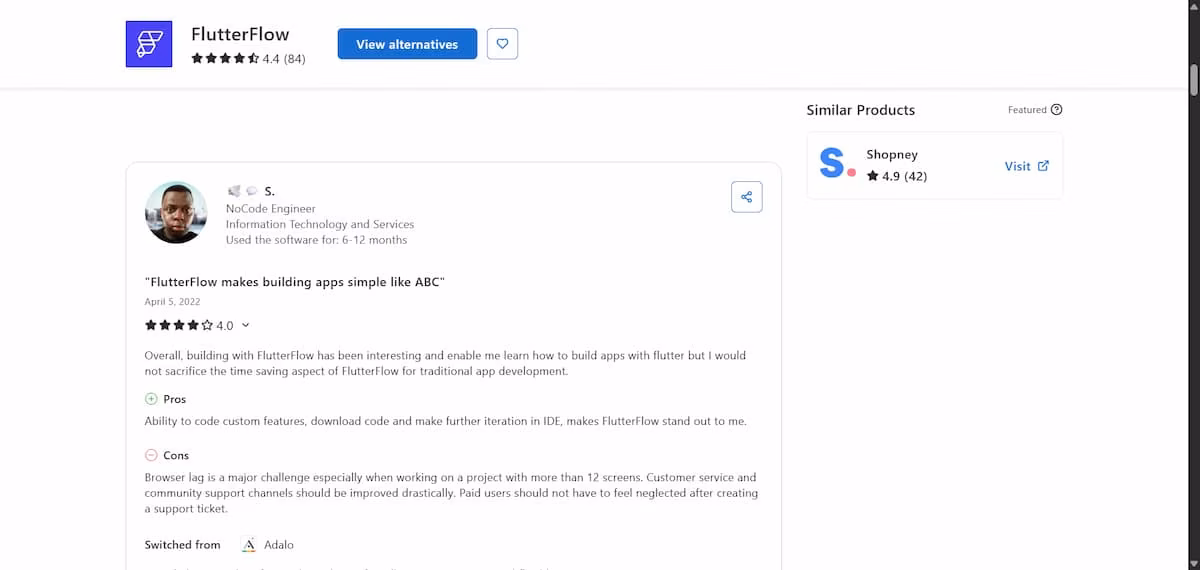Click the "Pros" heading text

click(x=175, y=399)
